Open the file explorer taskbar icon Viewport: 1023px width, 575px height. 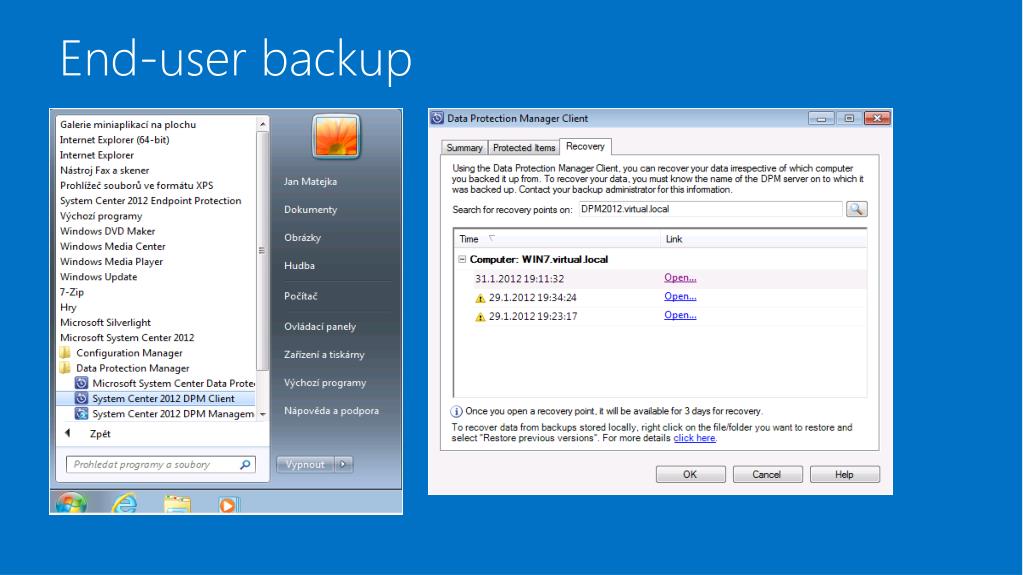pos(177,504)
